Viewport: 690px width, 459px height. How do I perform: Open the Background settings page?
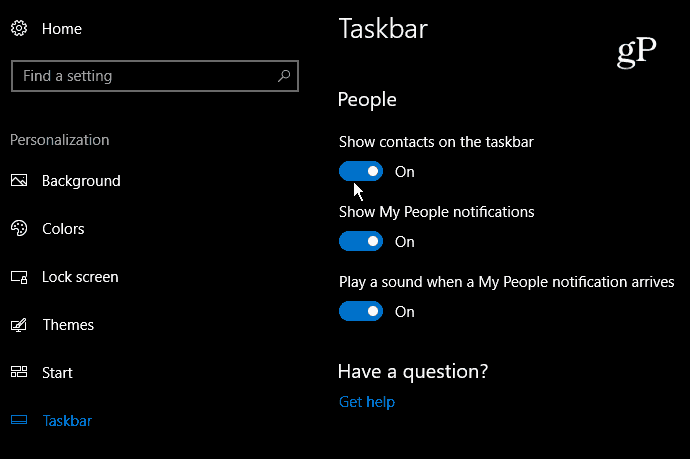click(x=81, y=181)
